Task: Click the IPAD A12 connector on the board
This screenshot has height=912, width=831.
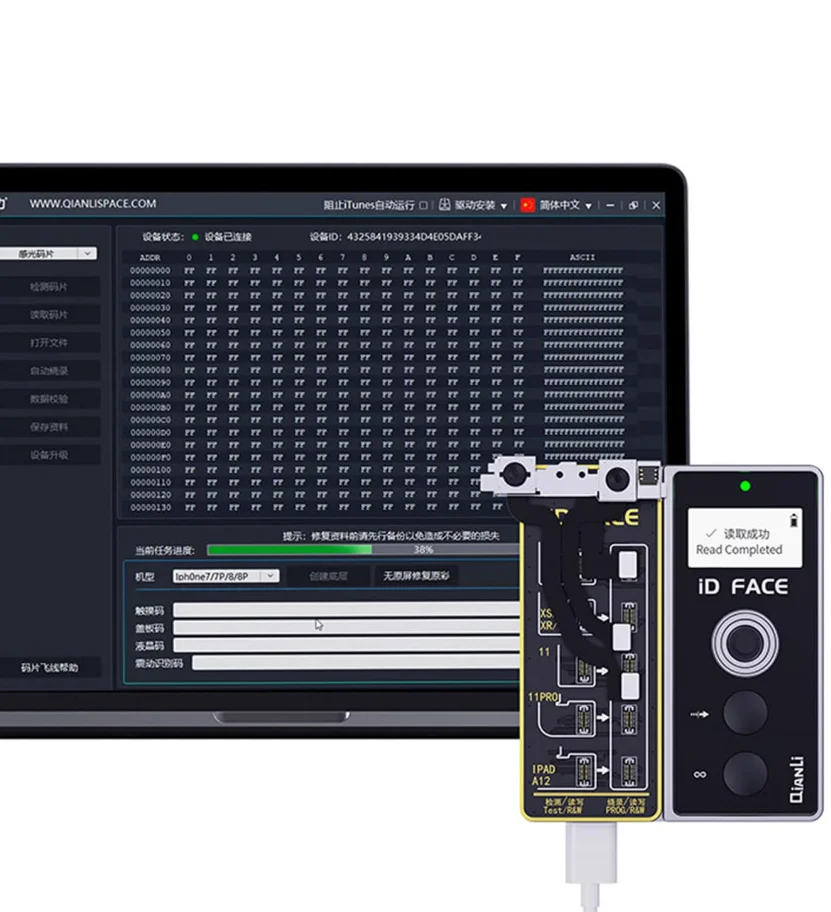Action: [x=583, y=770]
